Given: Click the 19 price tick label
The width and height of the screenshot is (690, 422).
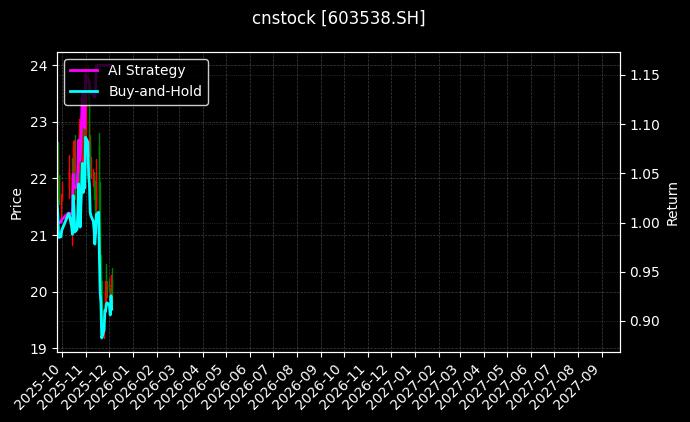Looking at the screenshot, I should tap(39, 349).
